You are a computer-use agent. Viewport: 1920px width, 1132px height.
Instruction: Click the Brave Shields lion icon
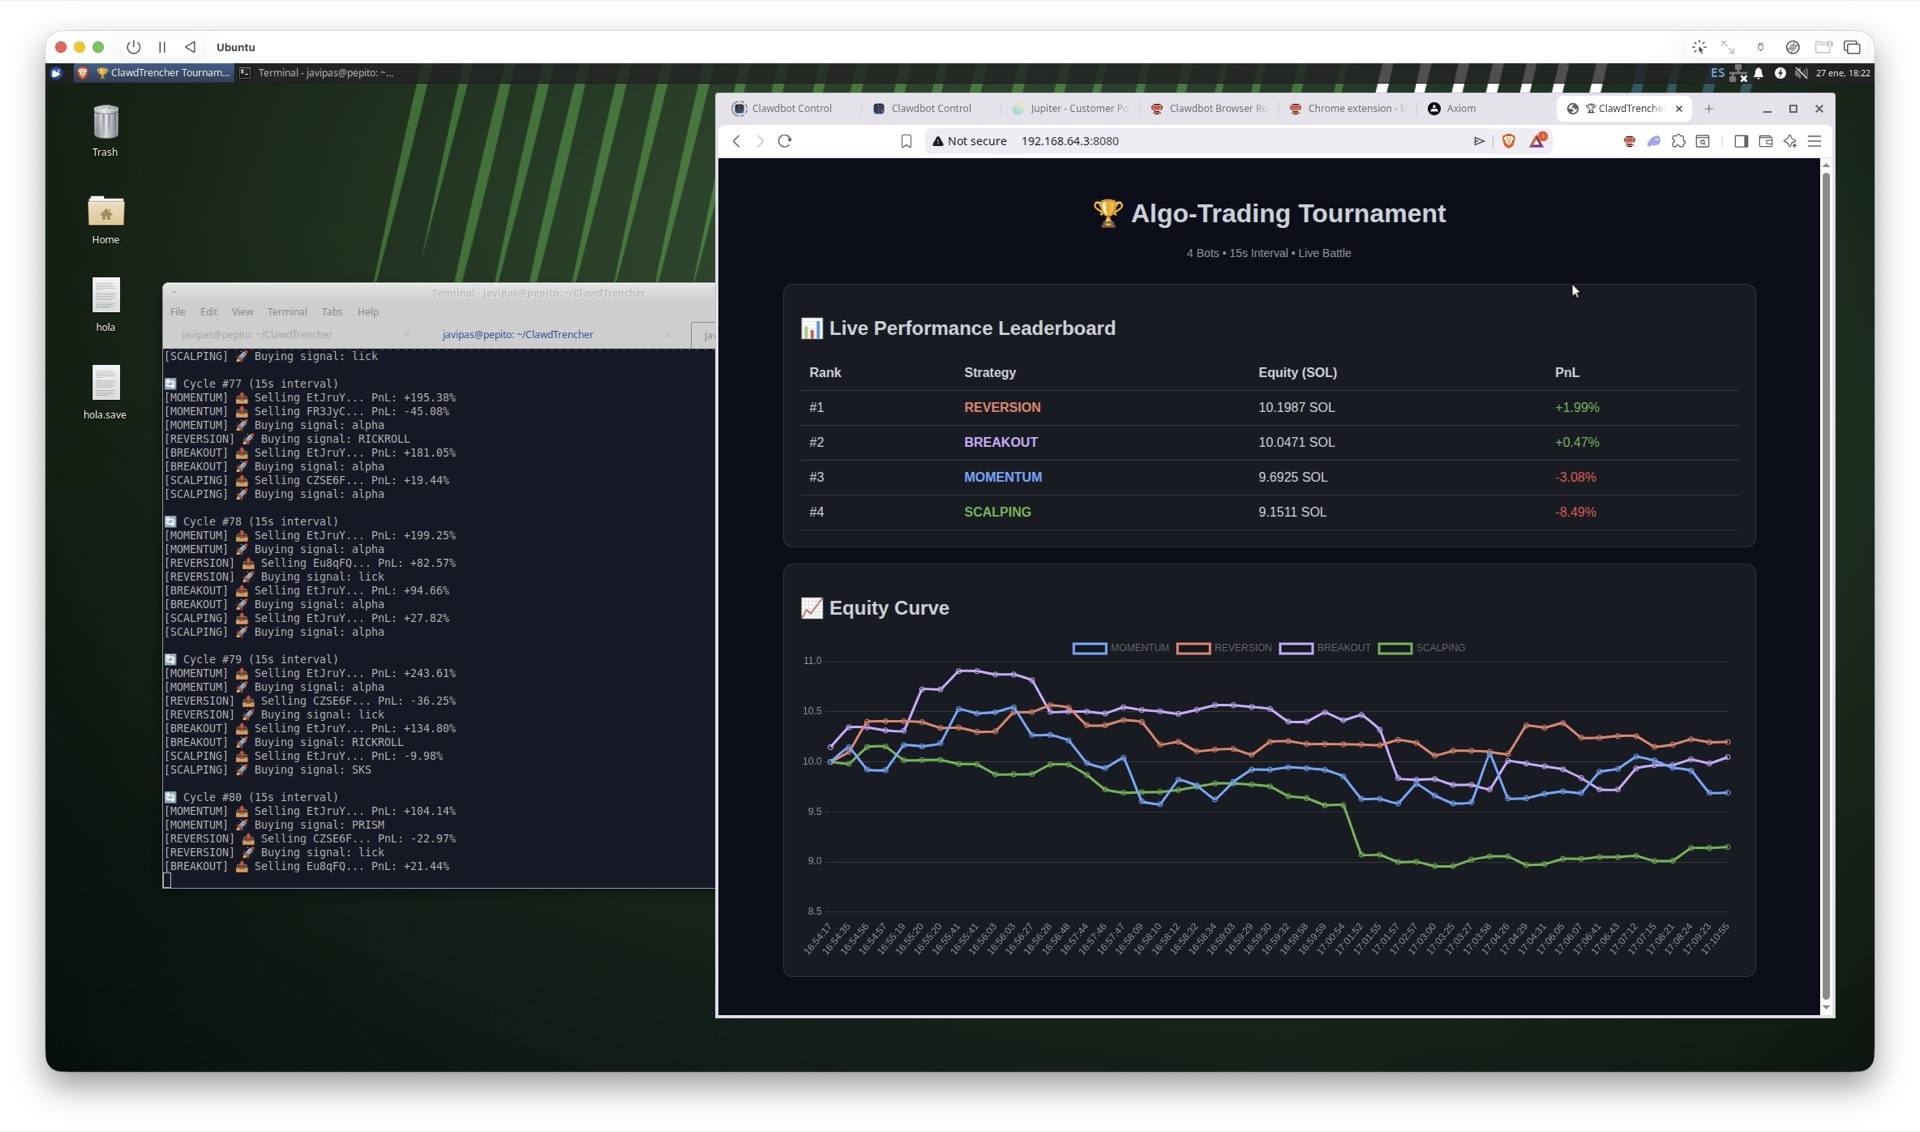coord(1508,141)
